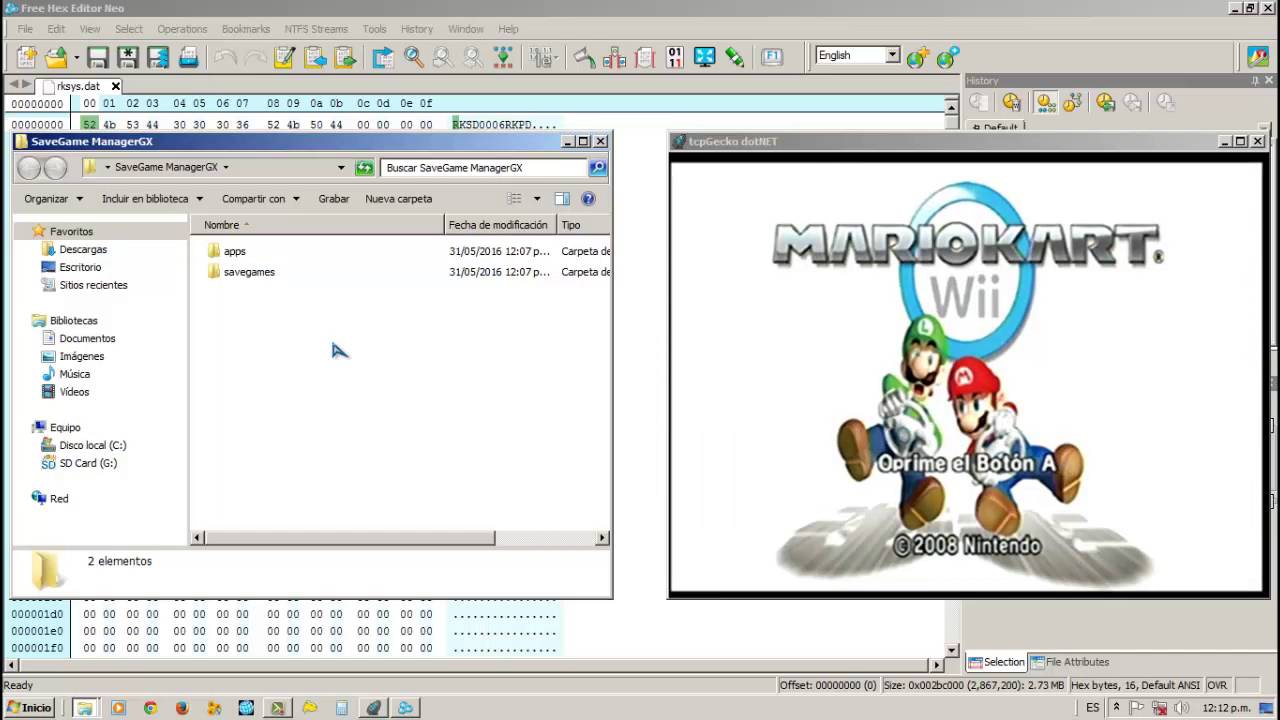
Task: Click the pattern structure icon beside search icons
Action: coord(503,57)
